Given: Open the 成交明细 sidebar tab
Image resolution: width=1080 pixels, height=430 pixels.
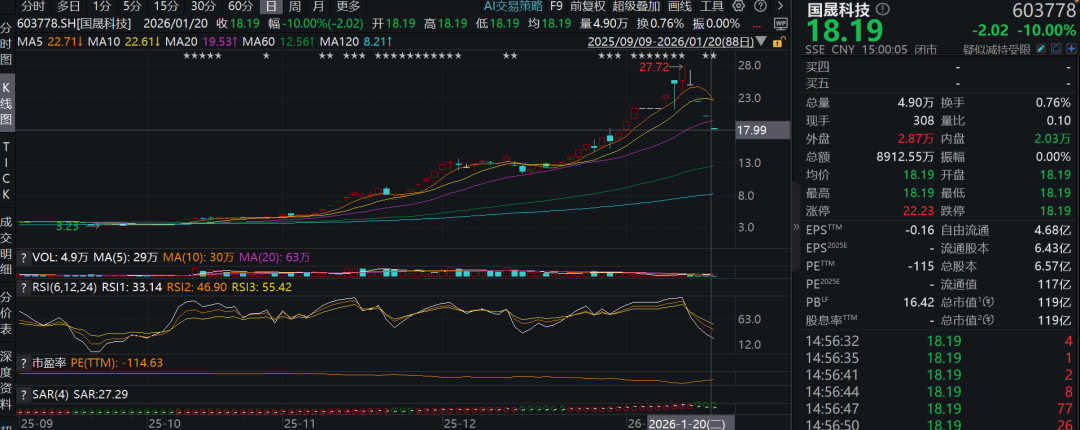Looking at the screenshot, I should [x=7, y=246].
